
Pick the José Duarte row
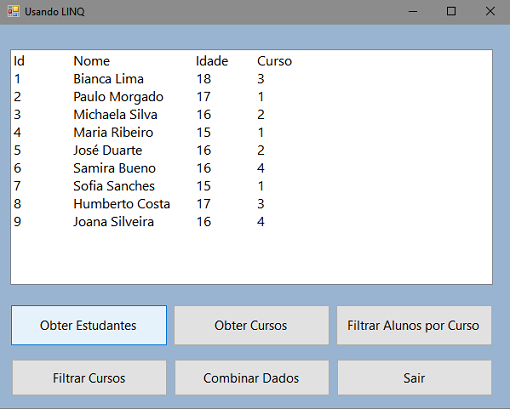[251, 150]
